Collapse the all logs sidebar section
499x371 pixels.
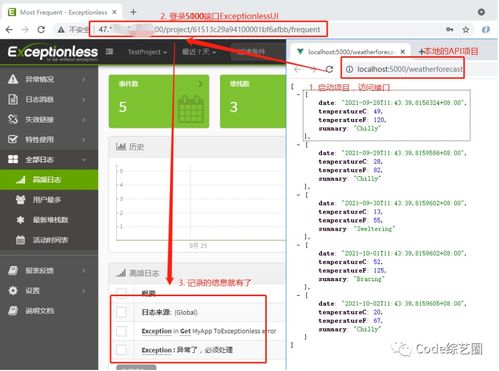[49, 160]
